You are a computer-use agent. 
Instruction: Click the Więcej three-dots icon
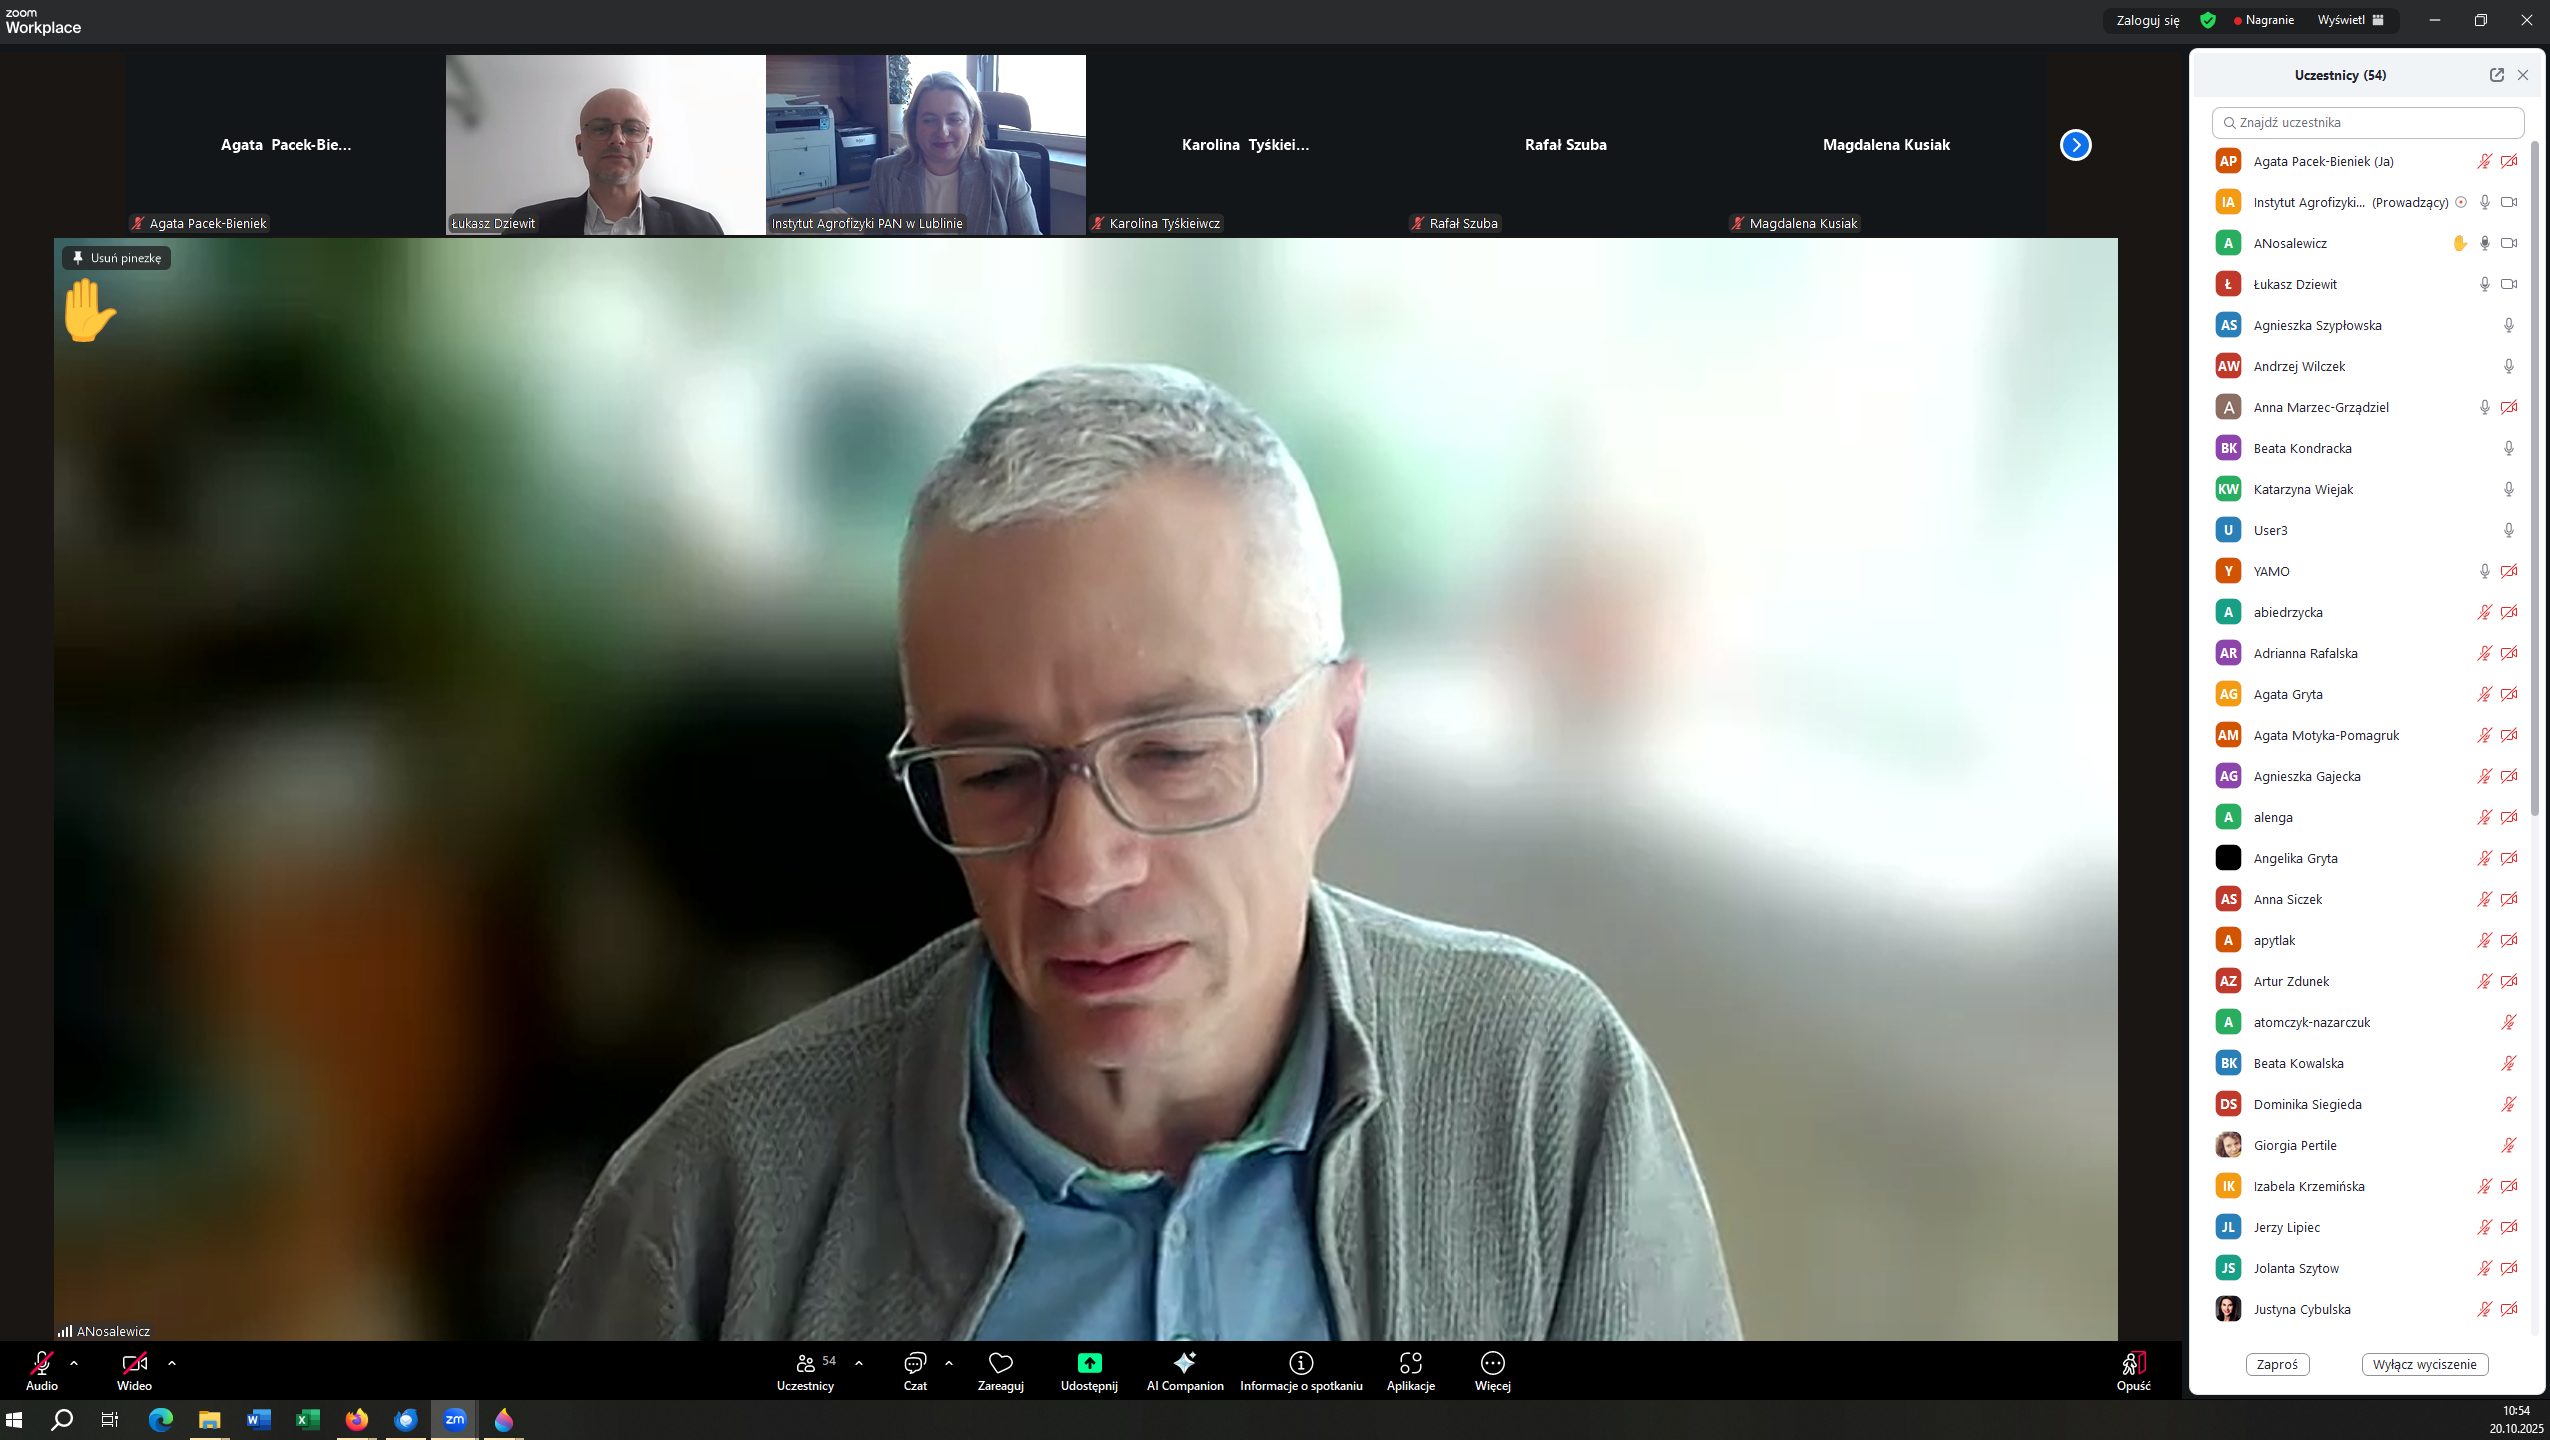1492,1363
